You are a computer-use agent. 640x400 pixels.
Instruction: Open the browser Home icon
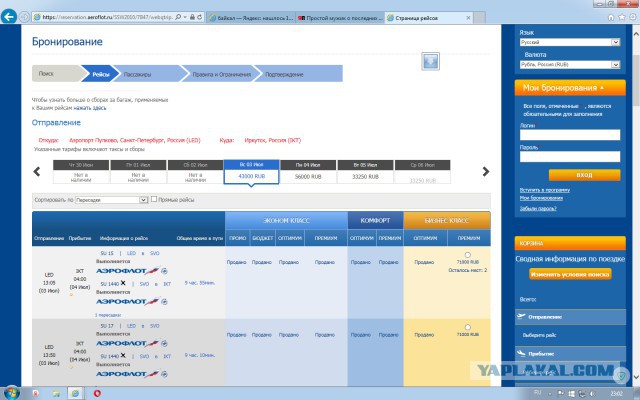[x=611, y=17]
